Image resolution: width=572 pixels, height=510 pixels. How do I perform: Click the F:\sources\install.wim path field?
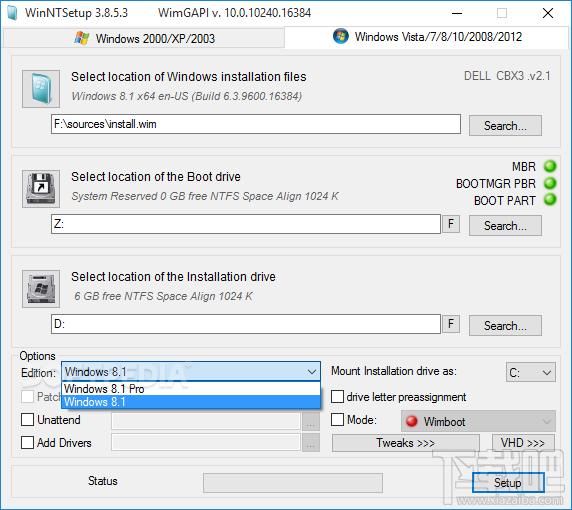pos(256,124)
